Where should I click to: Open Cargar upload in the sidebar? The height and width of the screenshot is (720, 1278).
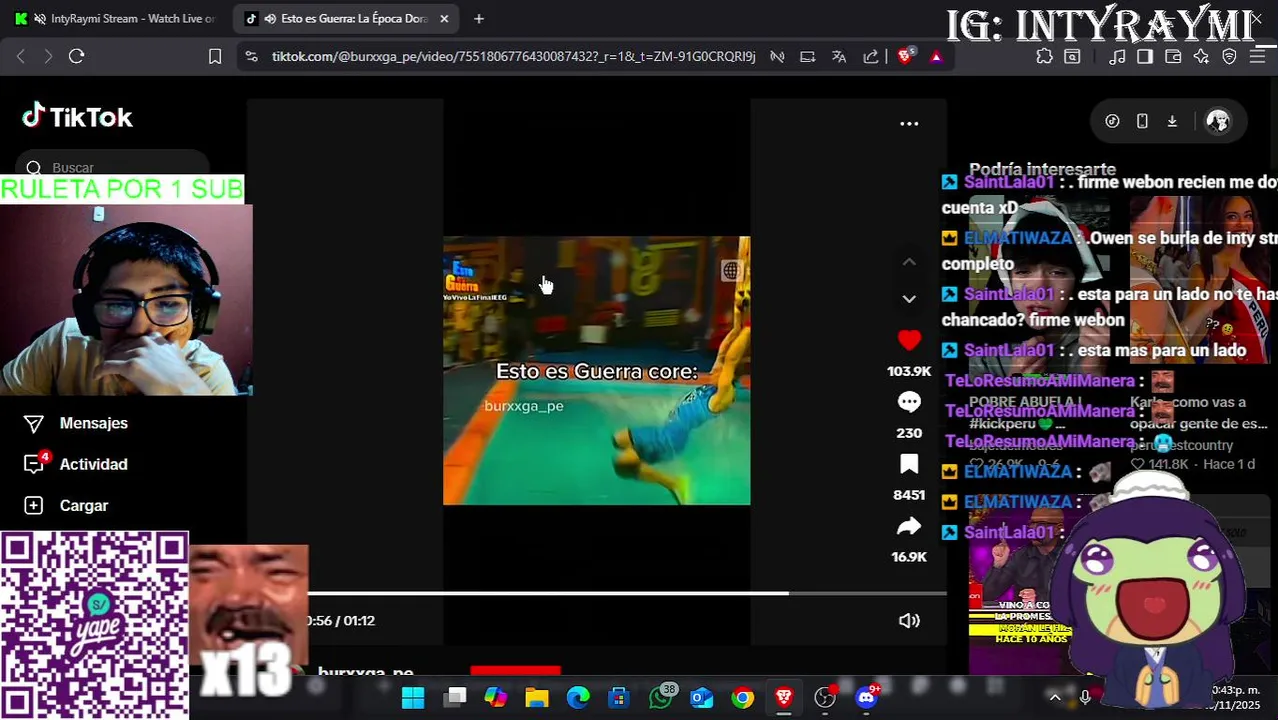click(x=66, y=506)
